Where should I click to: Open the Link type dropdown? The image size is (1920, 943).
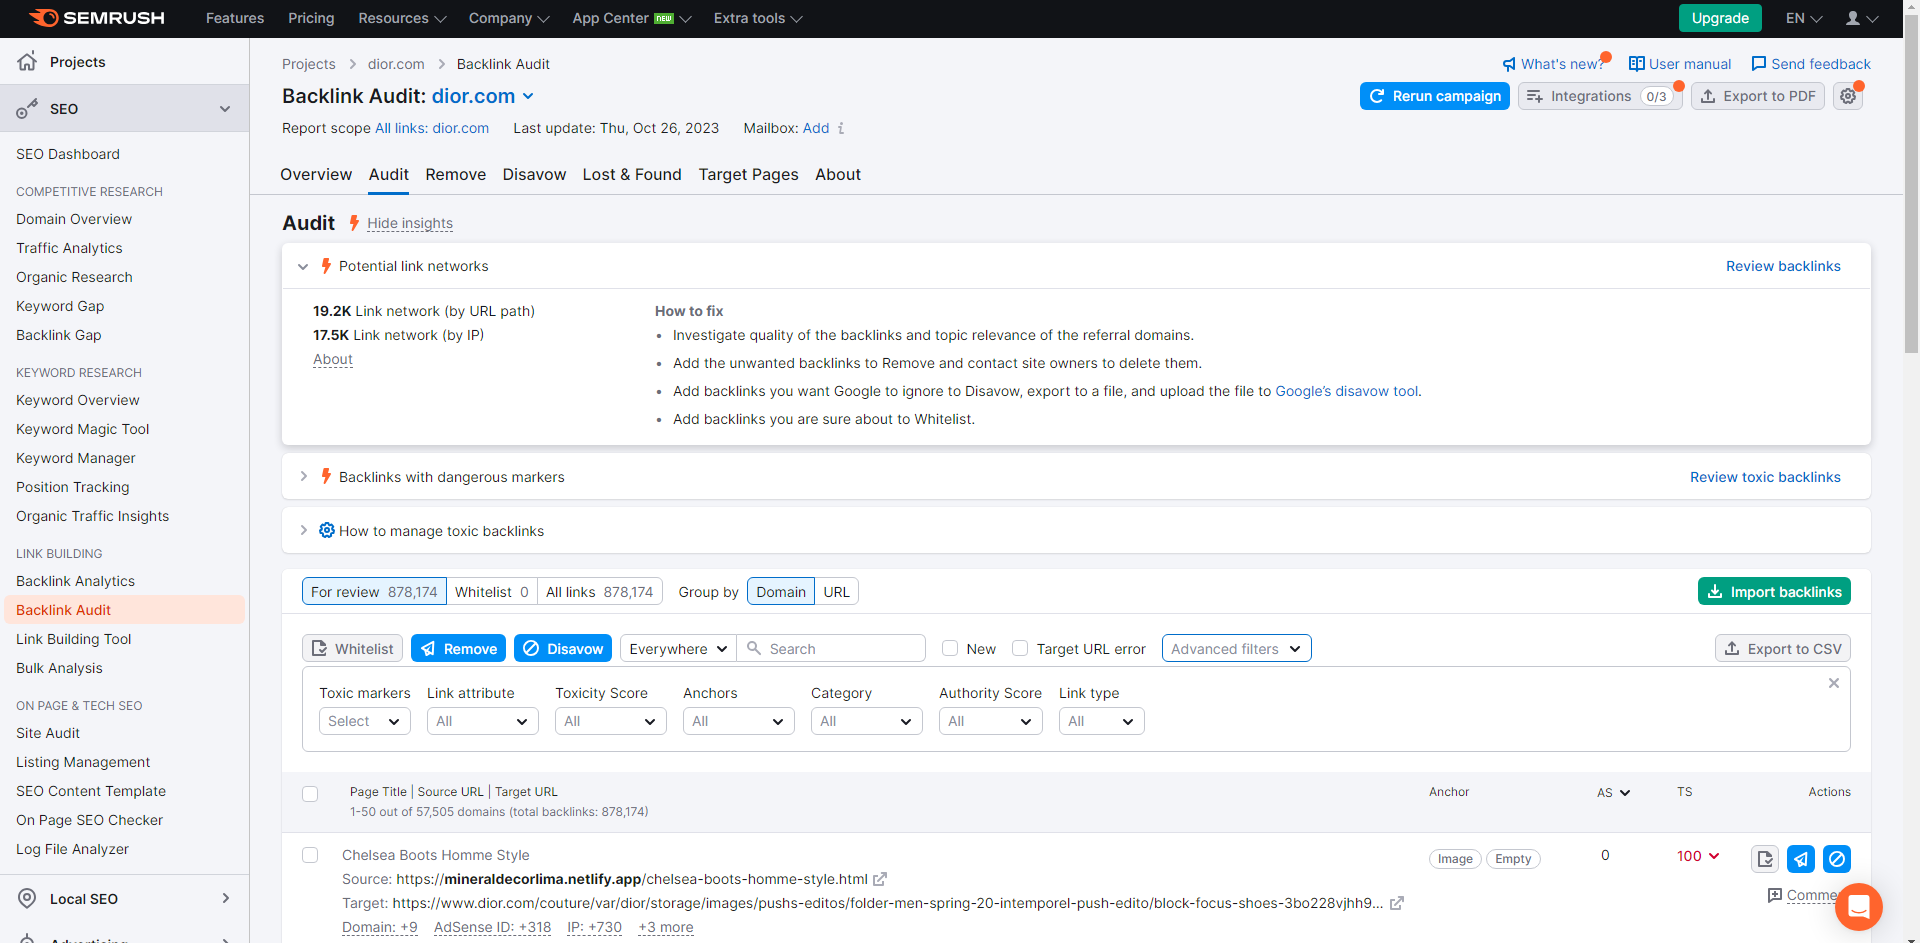1101,721
